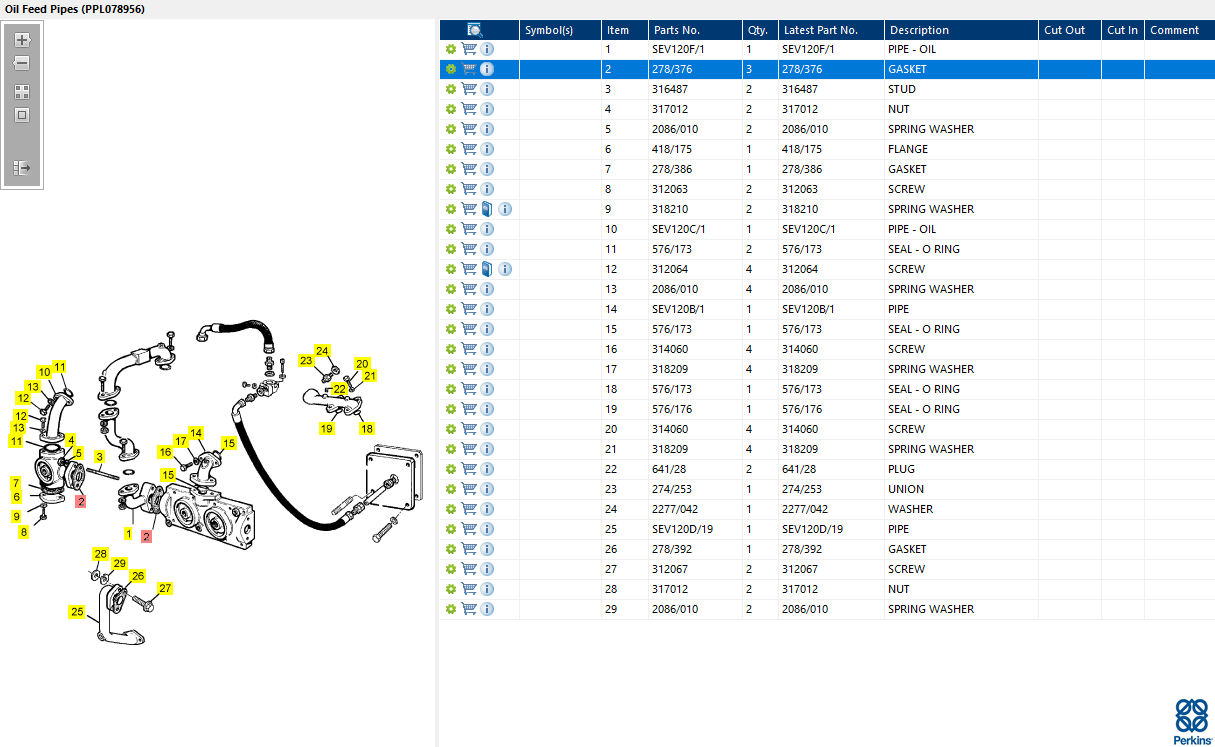This screenshot has height=747, width=1215.
Task: Select callout 19 on the diagram
Action: (x=327, y=428)
